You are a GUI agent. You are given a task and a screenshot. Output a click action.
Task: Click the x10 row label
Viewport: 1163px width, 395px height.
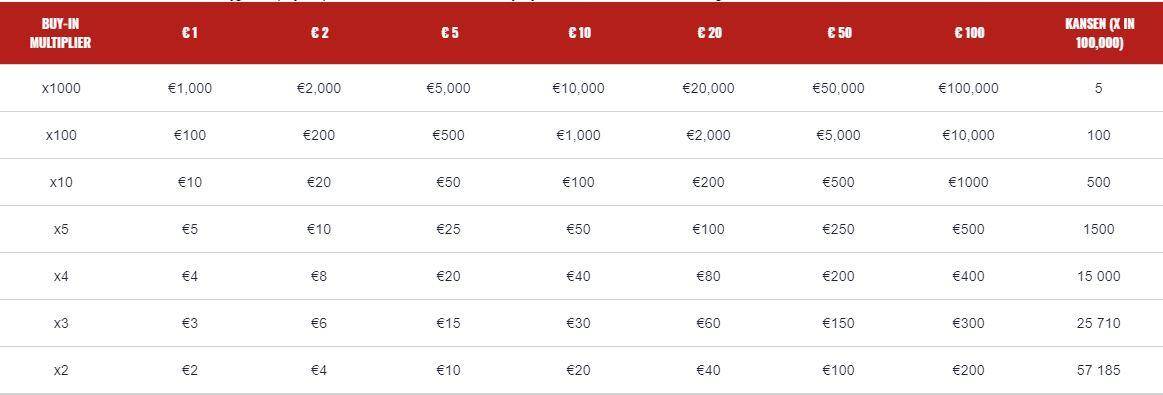tap(61, 182)
